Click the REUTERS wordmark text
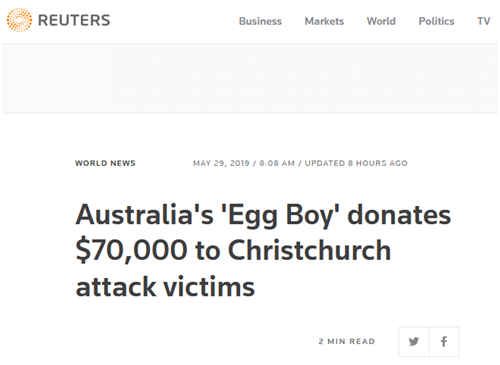This screenshot has height=365, width=500. coord(74,20)
